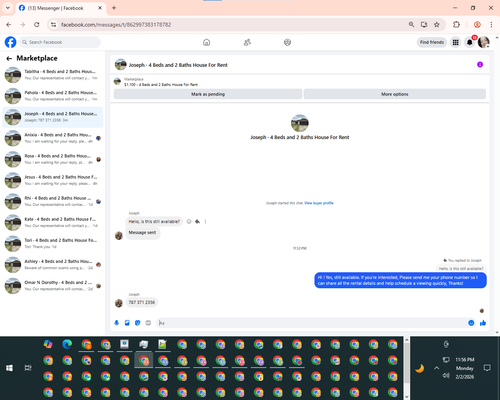Viewport: 500px width, 400px height.
Task: React to 'Hello, is this still available?' message
Action: click(189, 221)
